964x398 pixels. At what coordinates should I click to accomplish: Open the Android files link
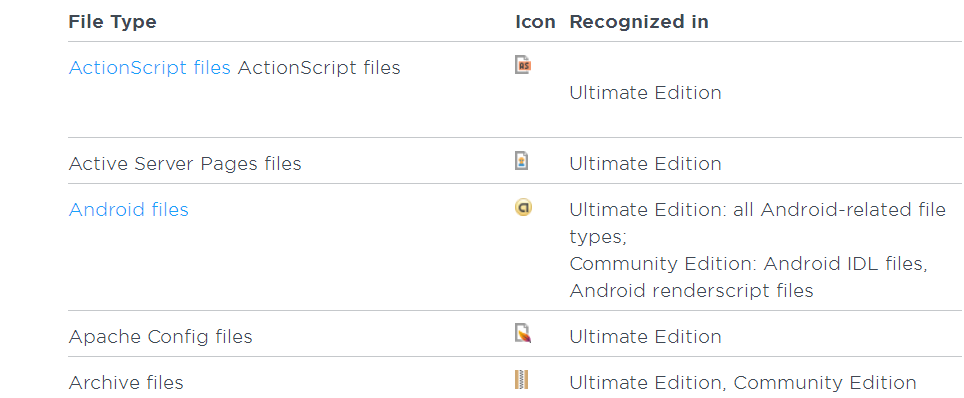point(128,210)
